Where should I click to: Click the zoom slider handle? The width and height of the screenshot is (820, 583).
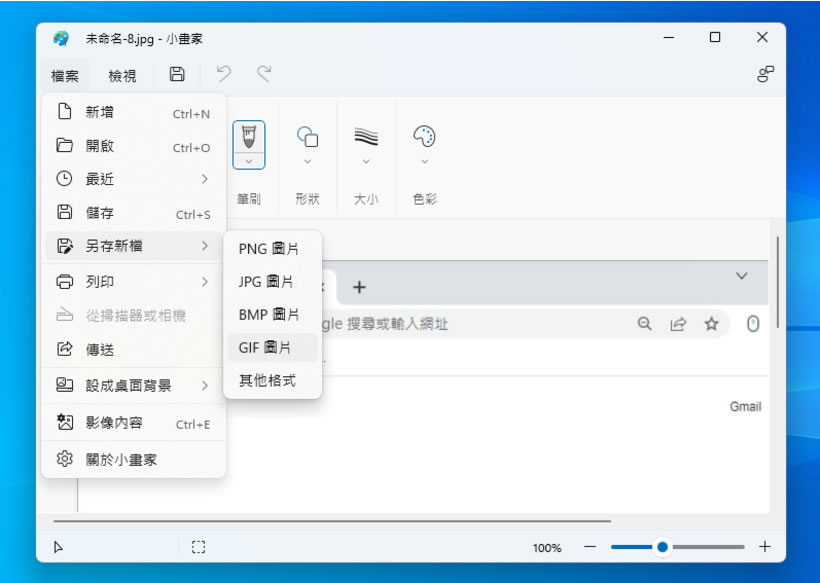tap(662, 547)
